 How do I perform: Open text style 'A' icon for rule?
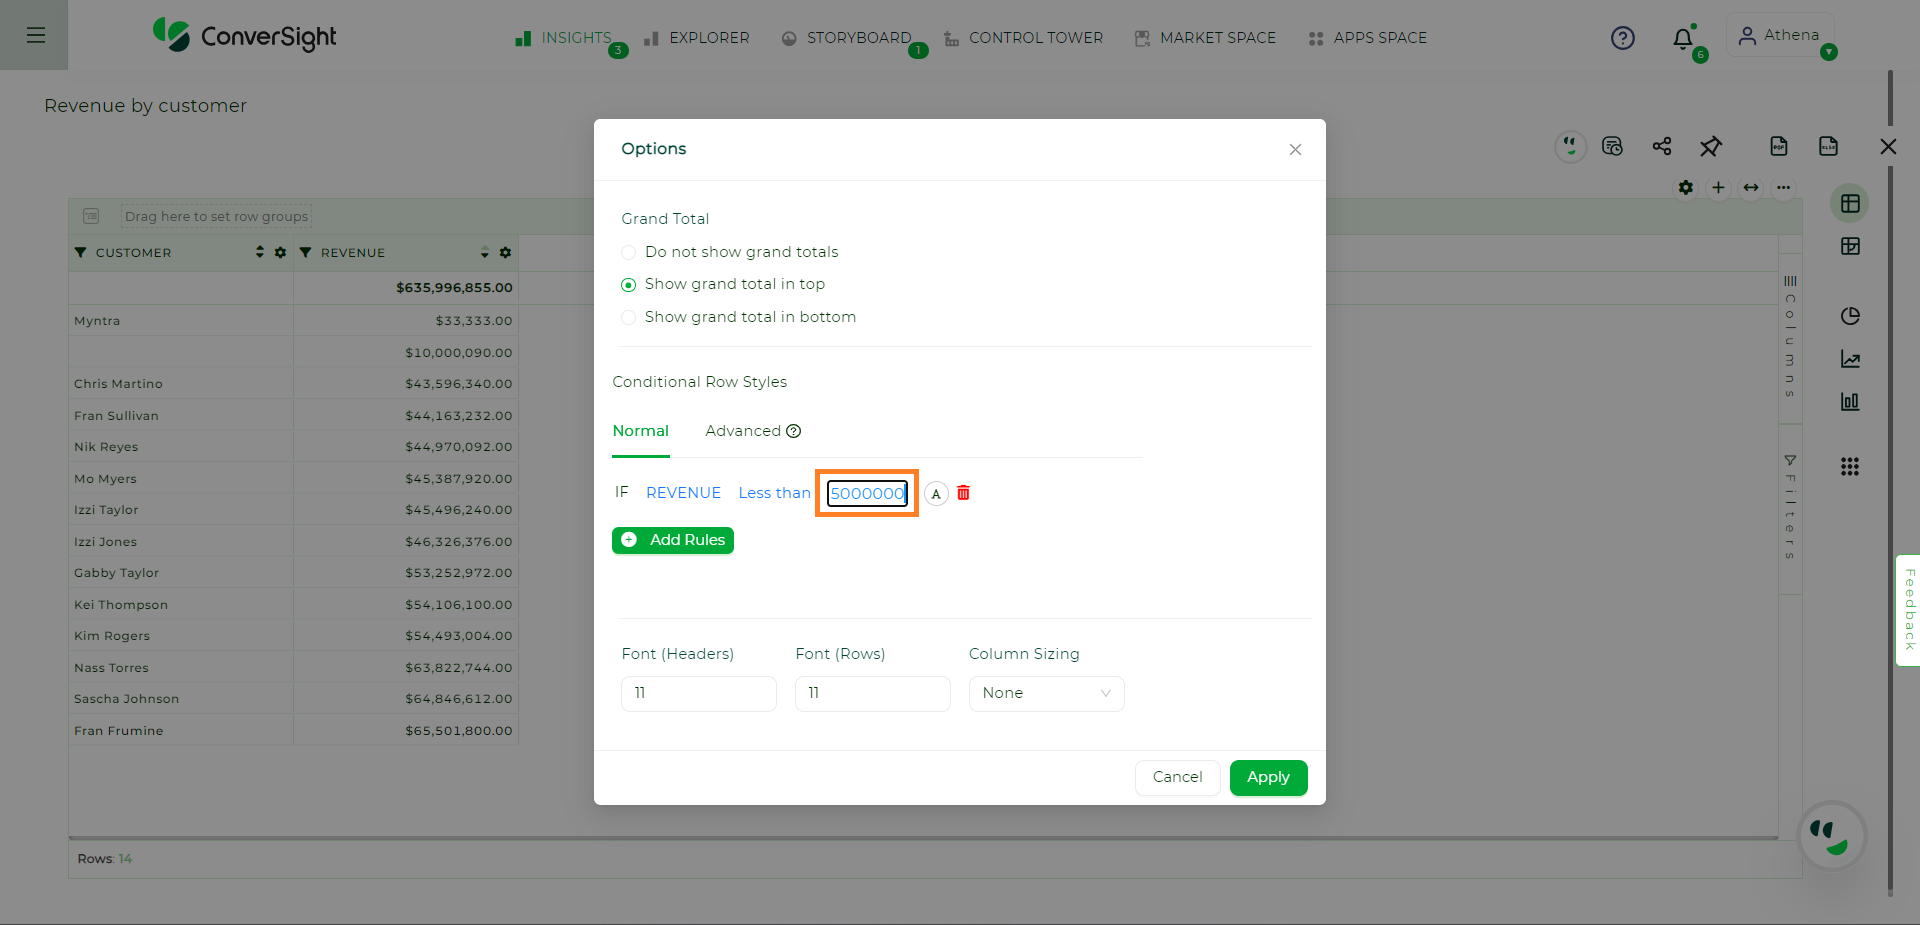pyautogui.click(x=936, y=494)
